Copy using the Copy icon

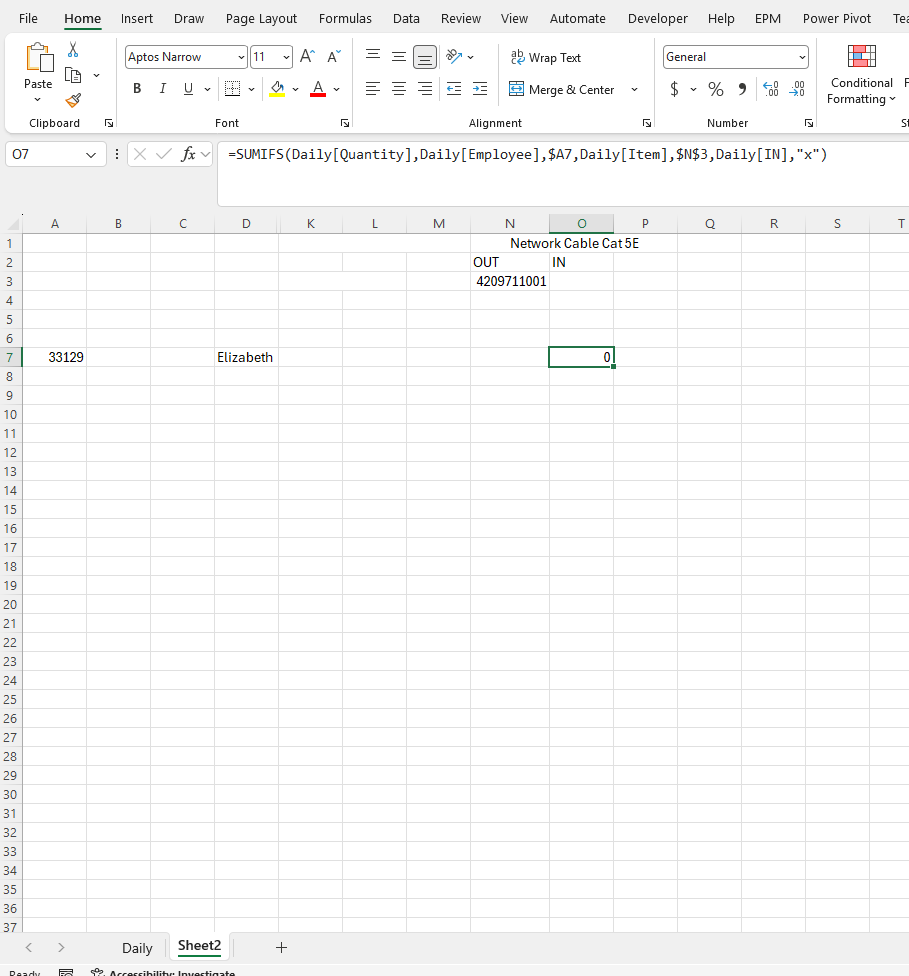coord(73,75)
